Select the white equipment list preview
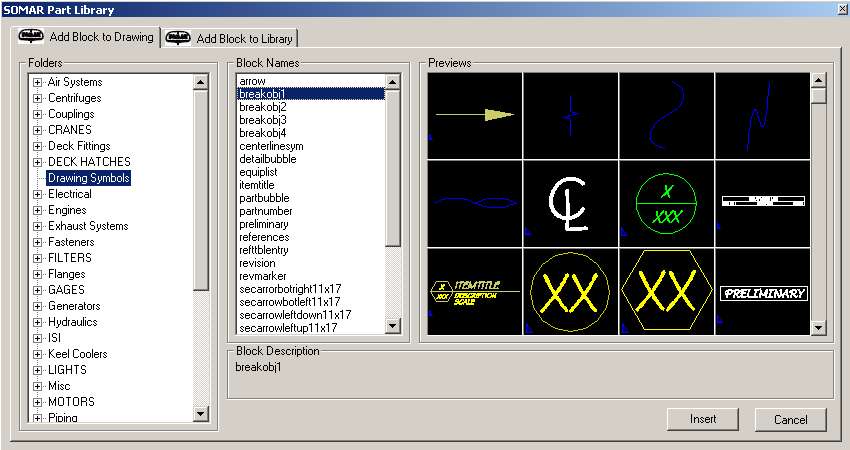850x450 pixels. coord(763,203)
